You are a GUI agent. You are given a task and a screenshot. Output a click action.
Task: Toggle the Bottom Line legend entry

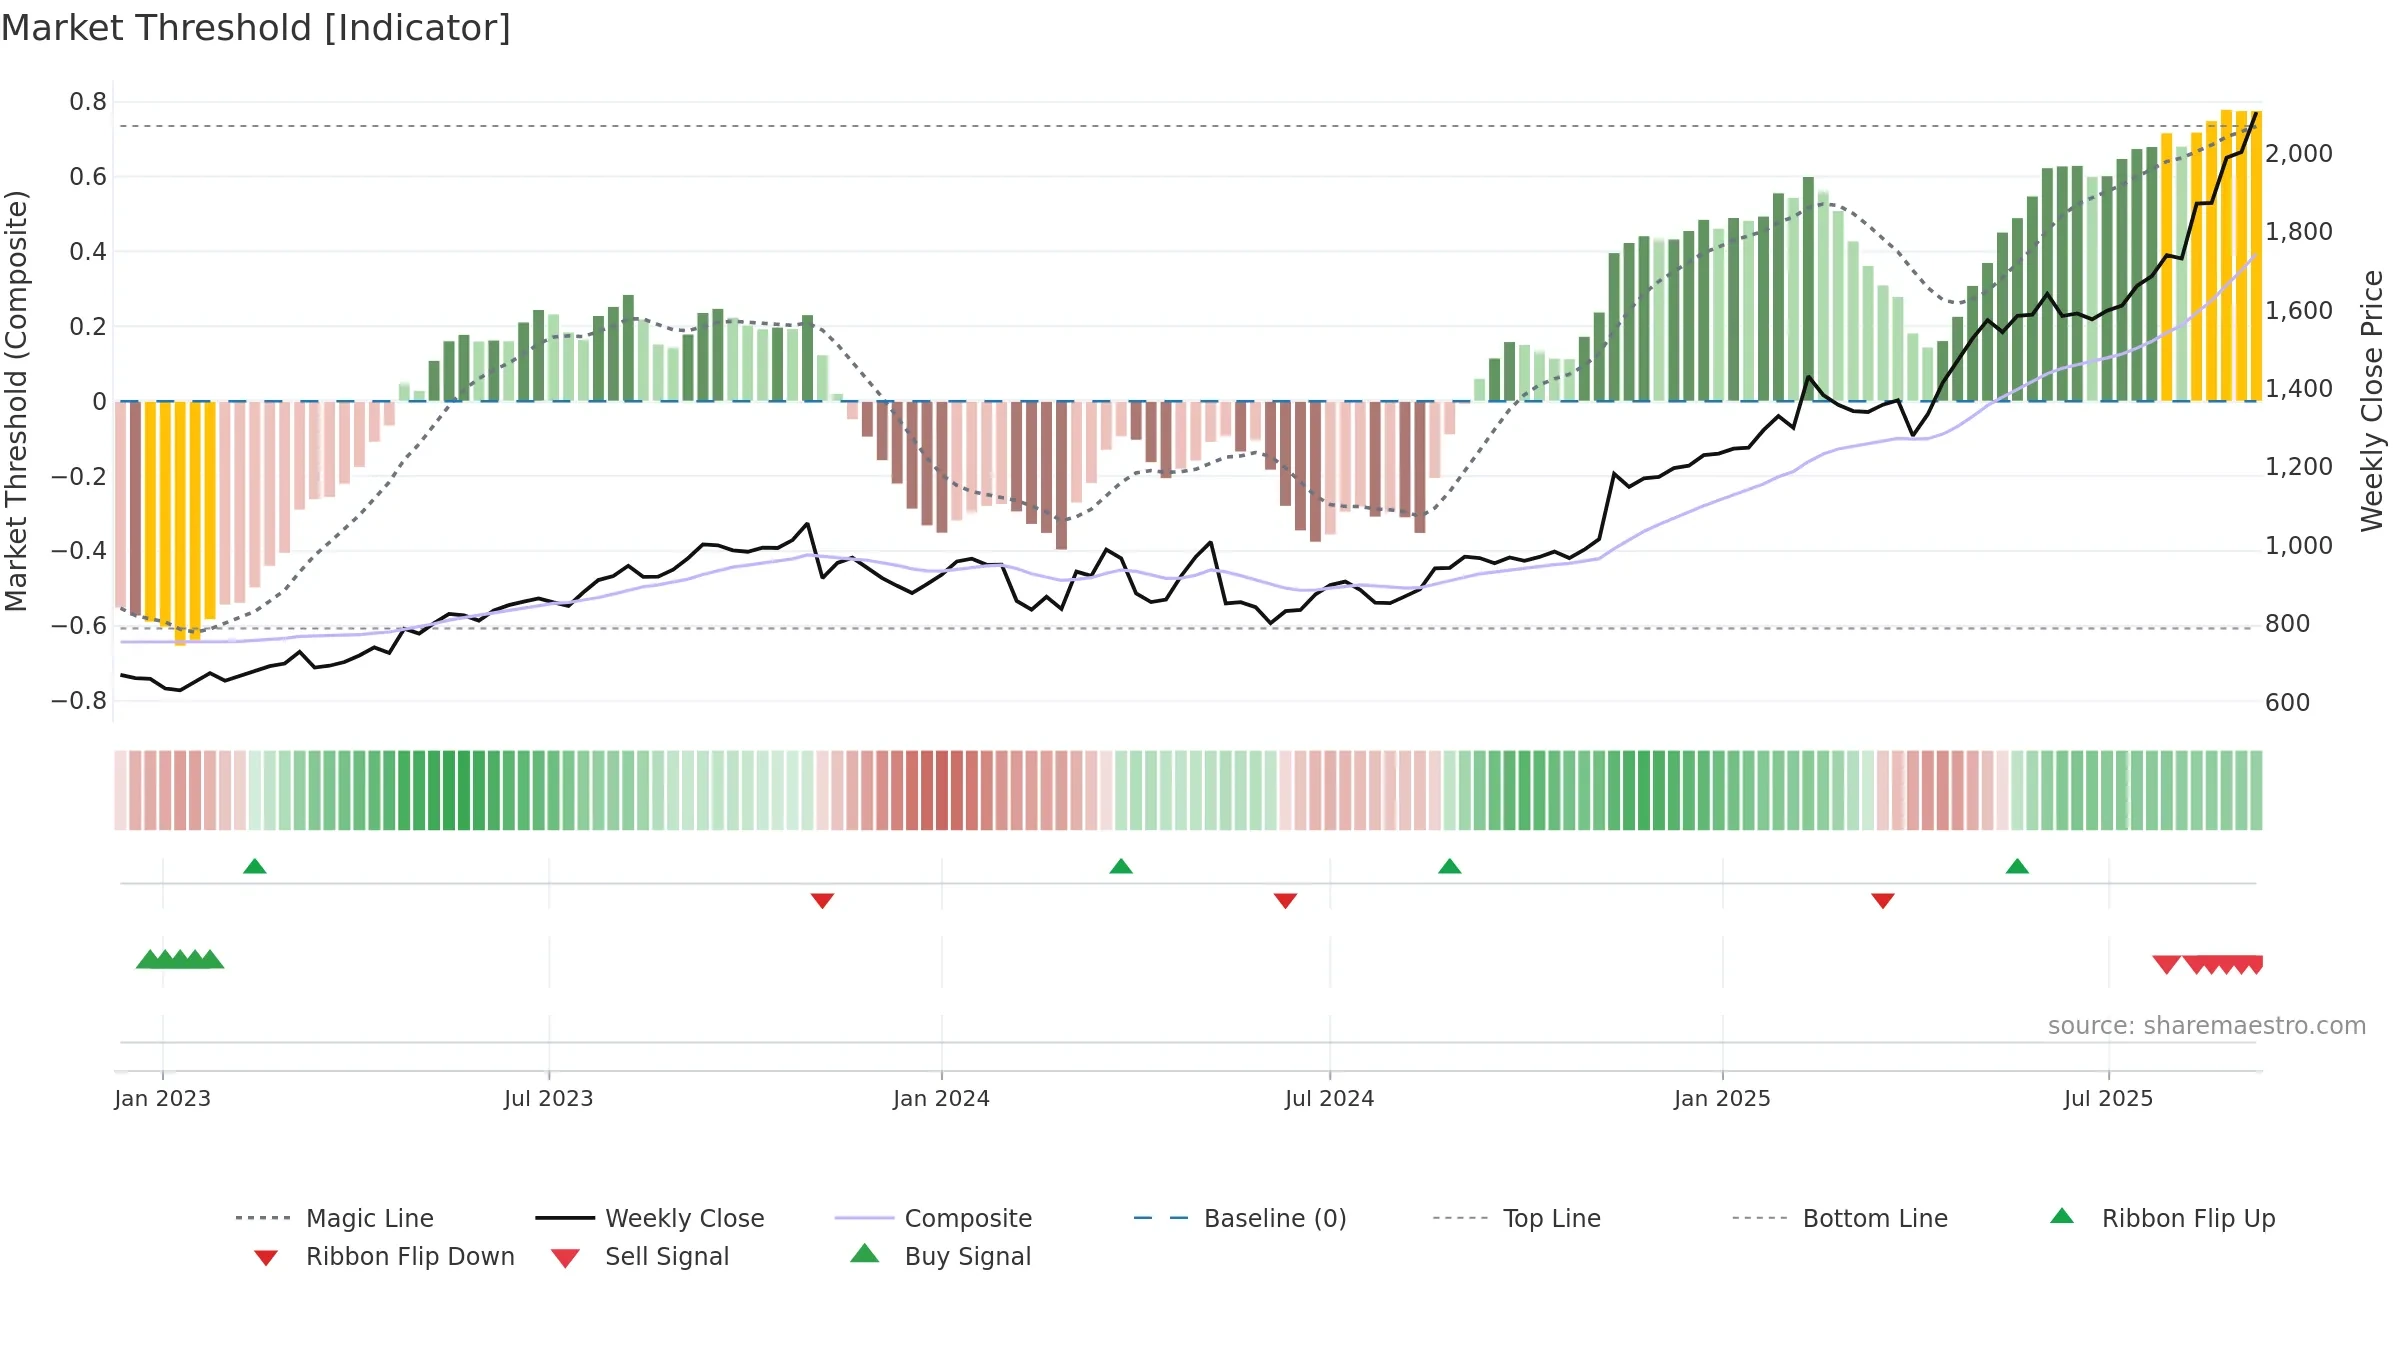coord(1840,1218)
